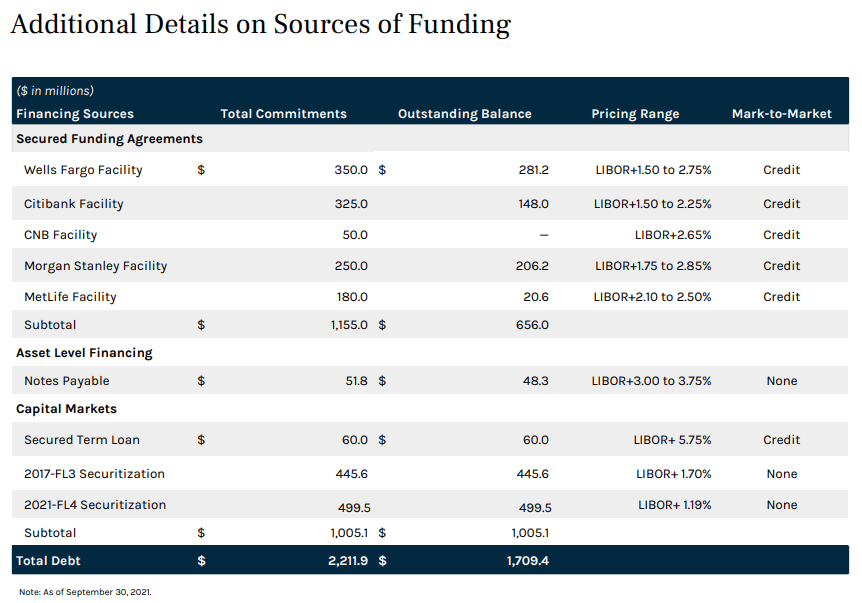Viewport: 862px width, 603px height.
Task: Select the 2021-FL4 Securitization row
Action: (94, 505)
